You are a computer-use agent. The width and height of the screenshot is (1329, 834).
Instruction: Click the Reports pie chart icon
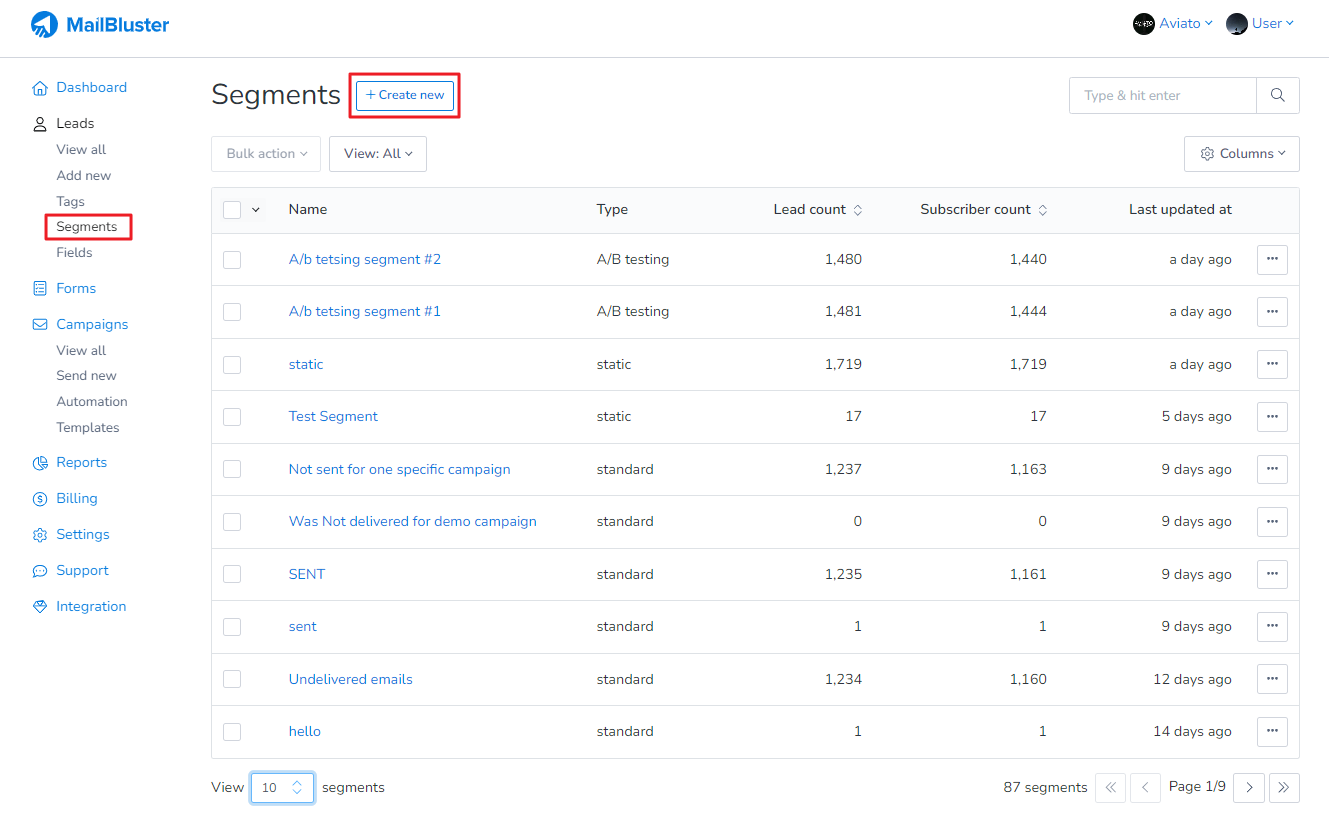click(40, 463)
